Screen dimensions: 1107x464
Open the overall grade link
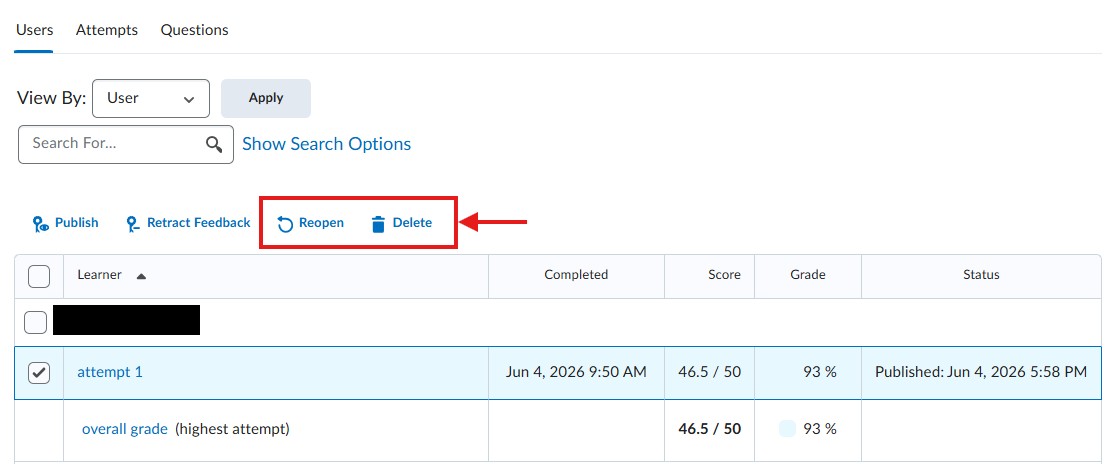pos(125,429)
